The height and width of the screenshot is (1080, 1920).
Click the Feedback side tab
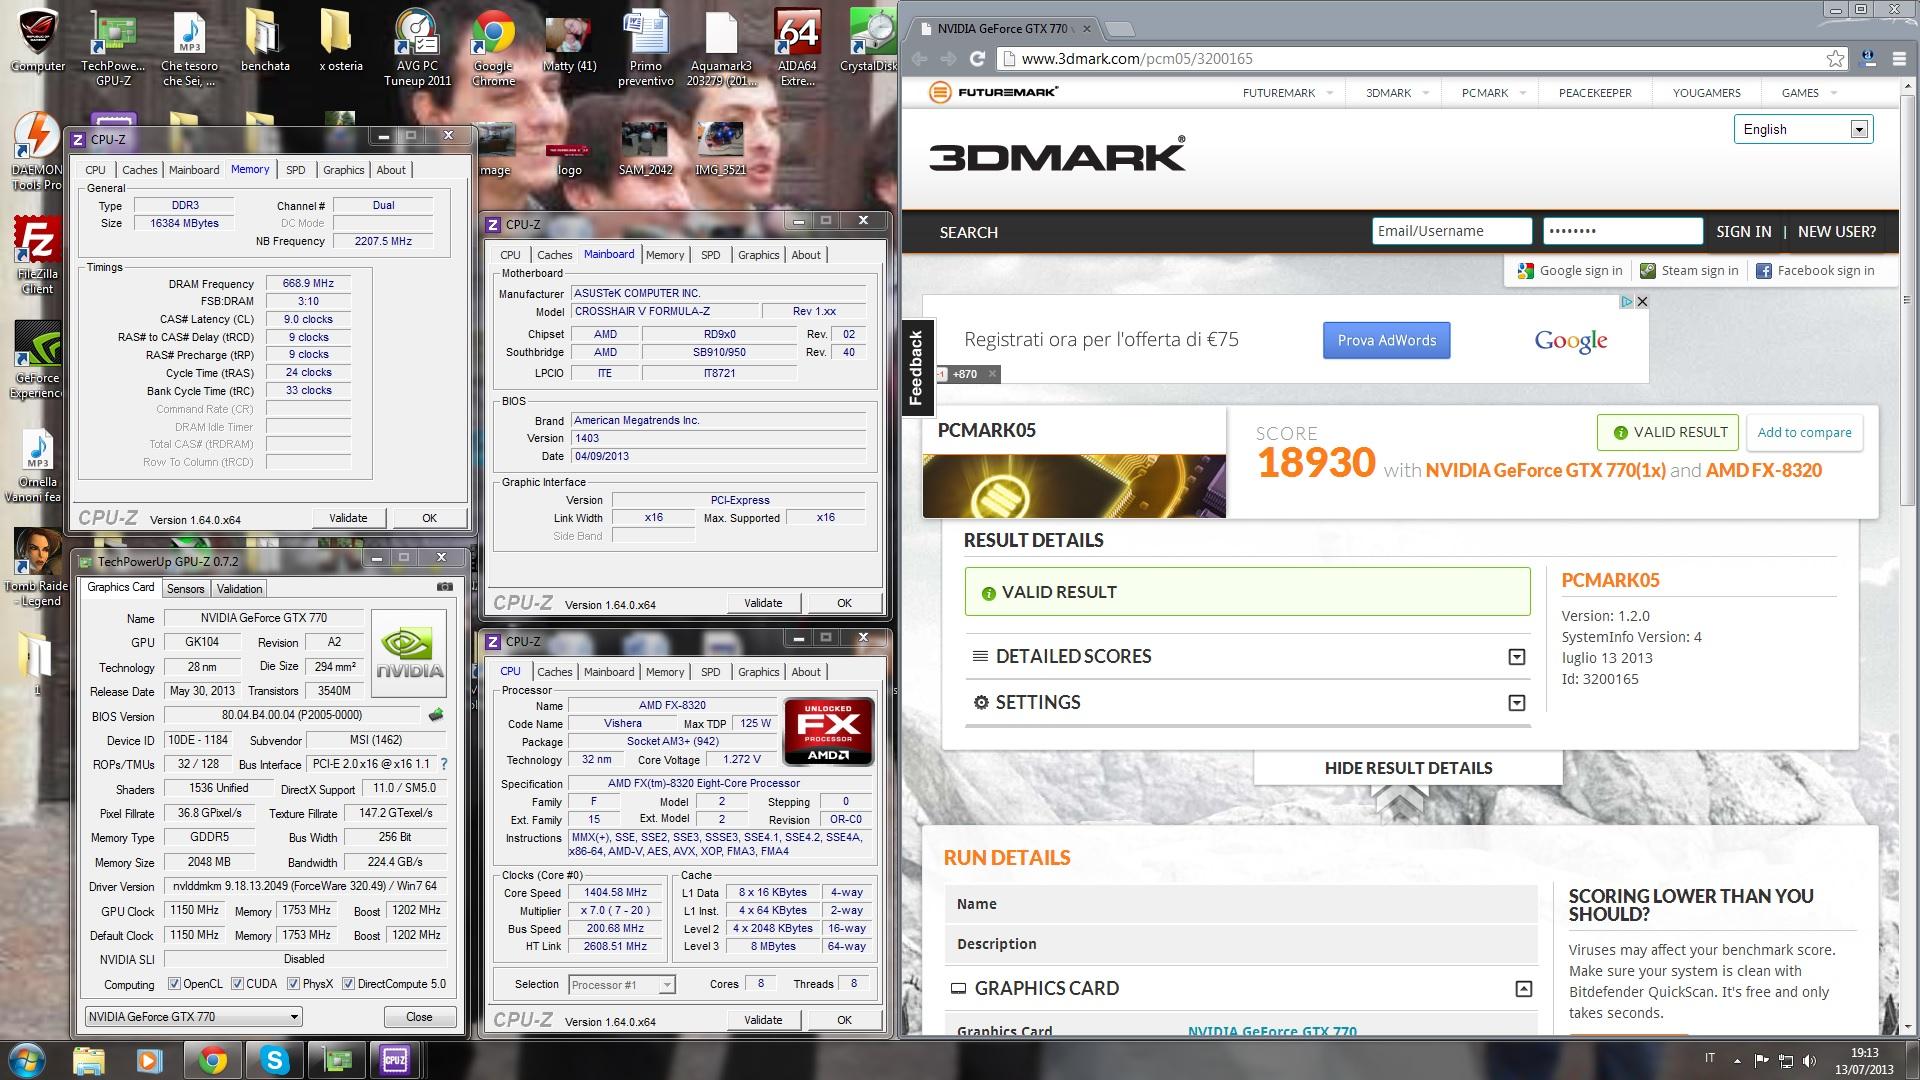pyautogui.click(x=917, y=368)
